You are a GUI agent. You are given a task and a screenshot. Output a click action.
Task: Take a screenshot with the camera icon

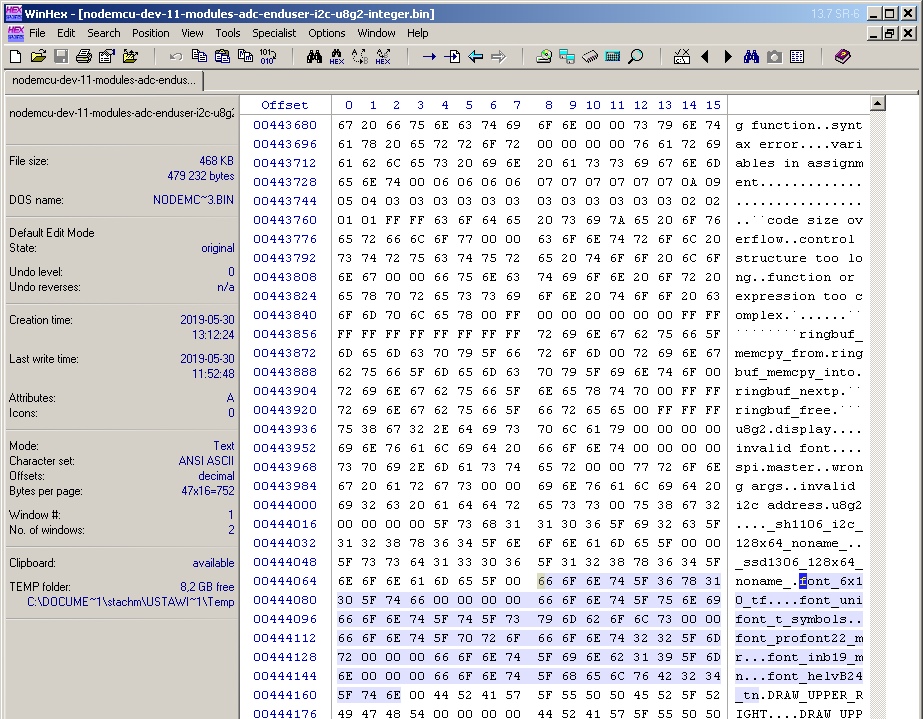click(775, 57)
